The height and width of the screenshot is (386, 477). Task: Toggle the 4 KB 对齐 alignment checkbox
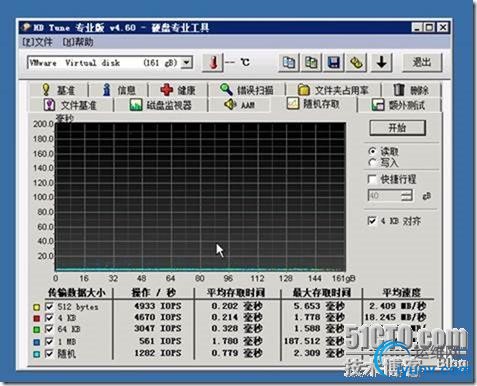click(372, 221)
